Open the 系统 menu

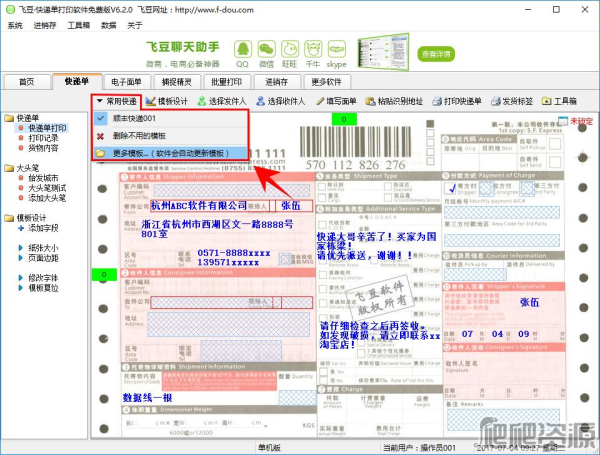[15, 25]
